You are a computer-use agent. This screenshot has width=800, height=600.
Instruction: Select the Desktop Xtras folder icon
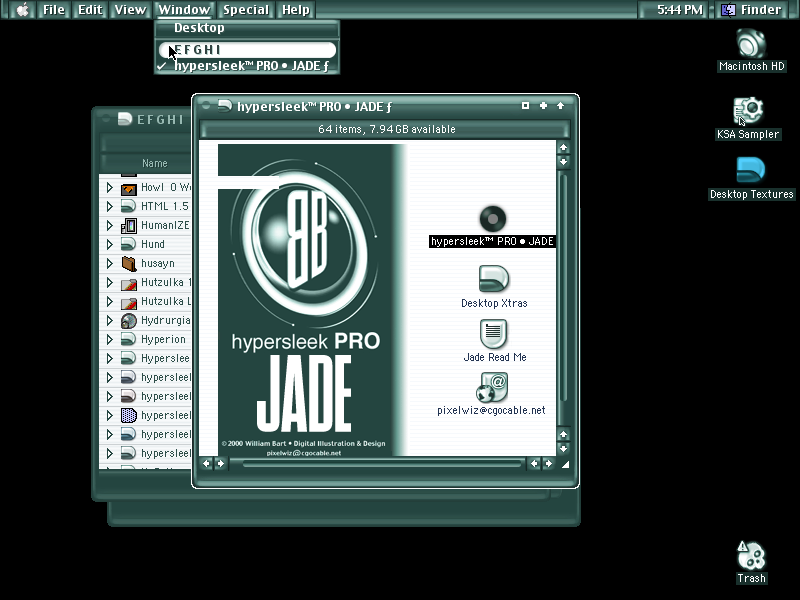493,279
